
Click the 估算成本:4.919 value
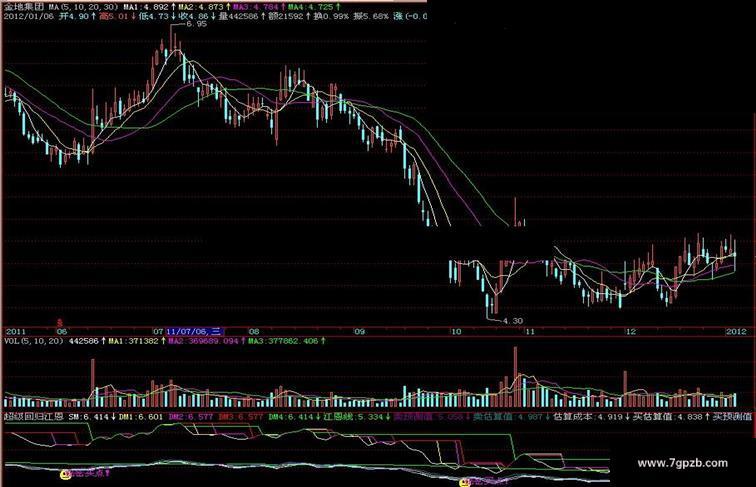pyautogui.click(x=589, y=416)
